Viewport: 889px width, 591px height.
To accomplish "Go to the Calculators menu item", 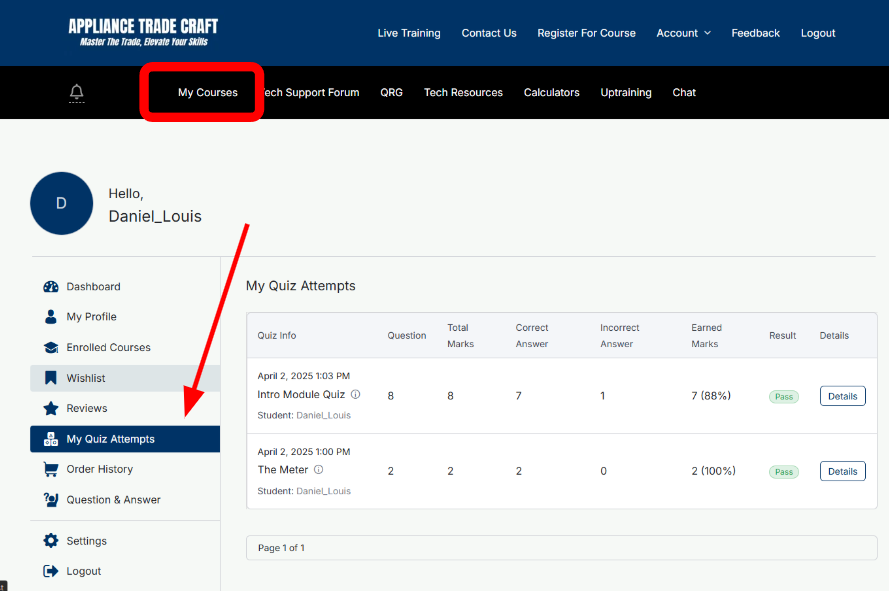I will pos(551,93).
